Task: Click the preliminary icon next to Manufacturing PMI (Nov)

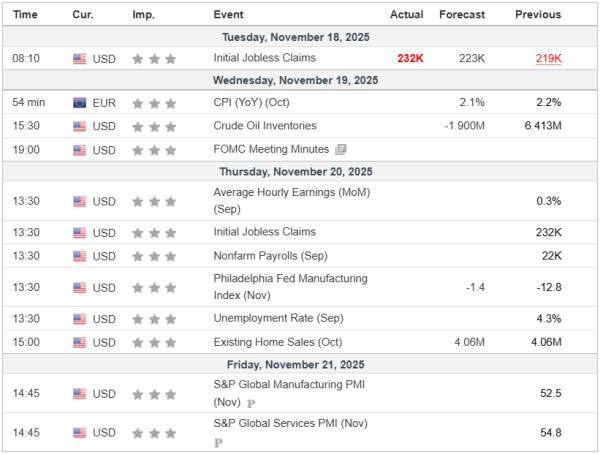Action: click(x=251, y=403)
